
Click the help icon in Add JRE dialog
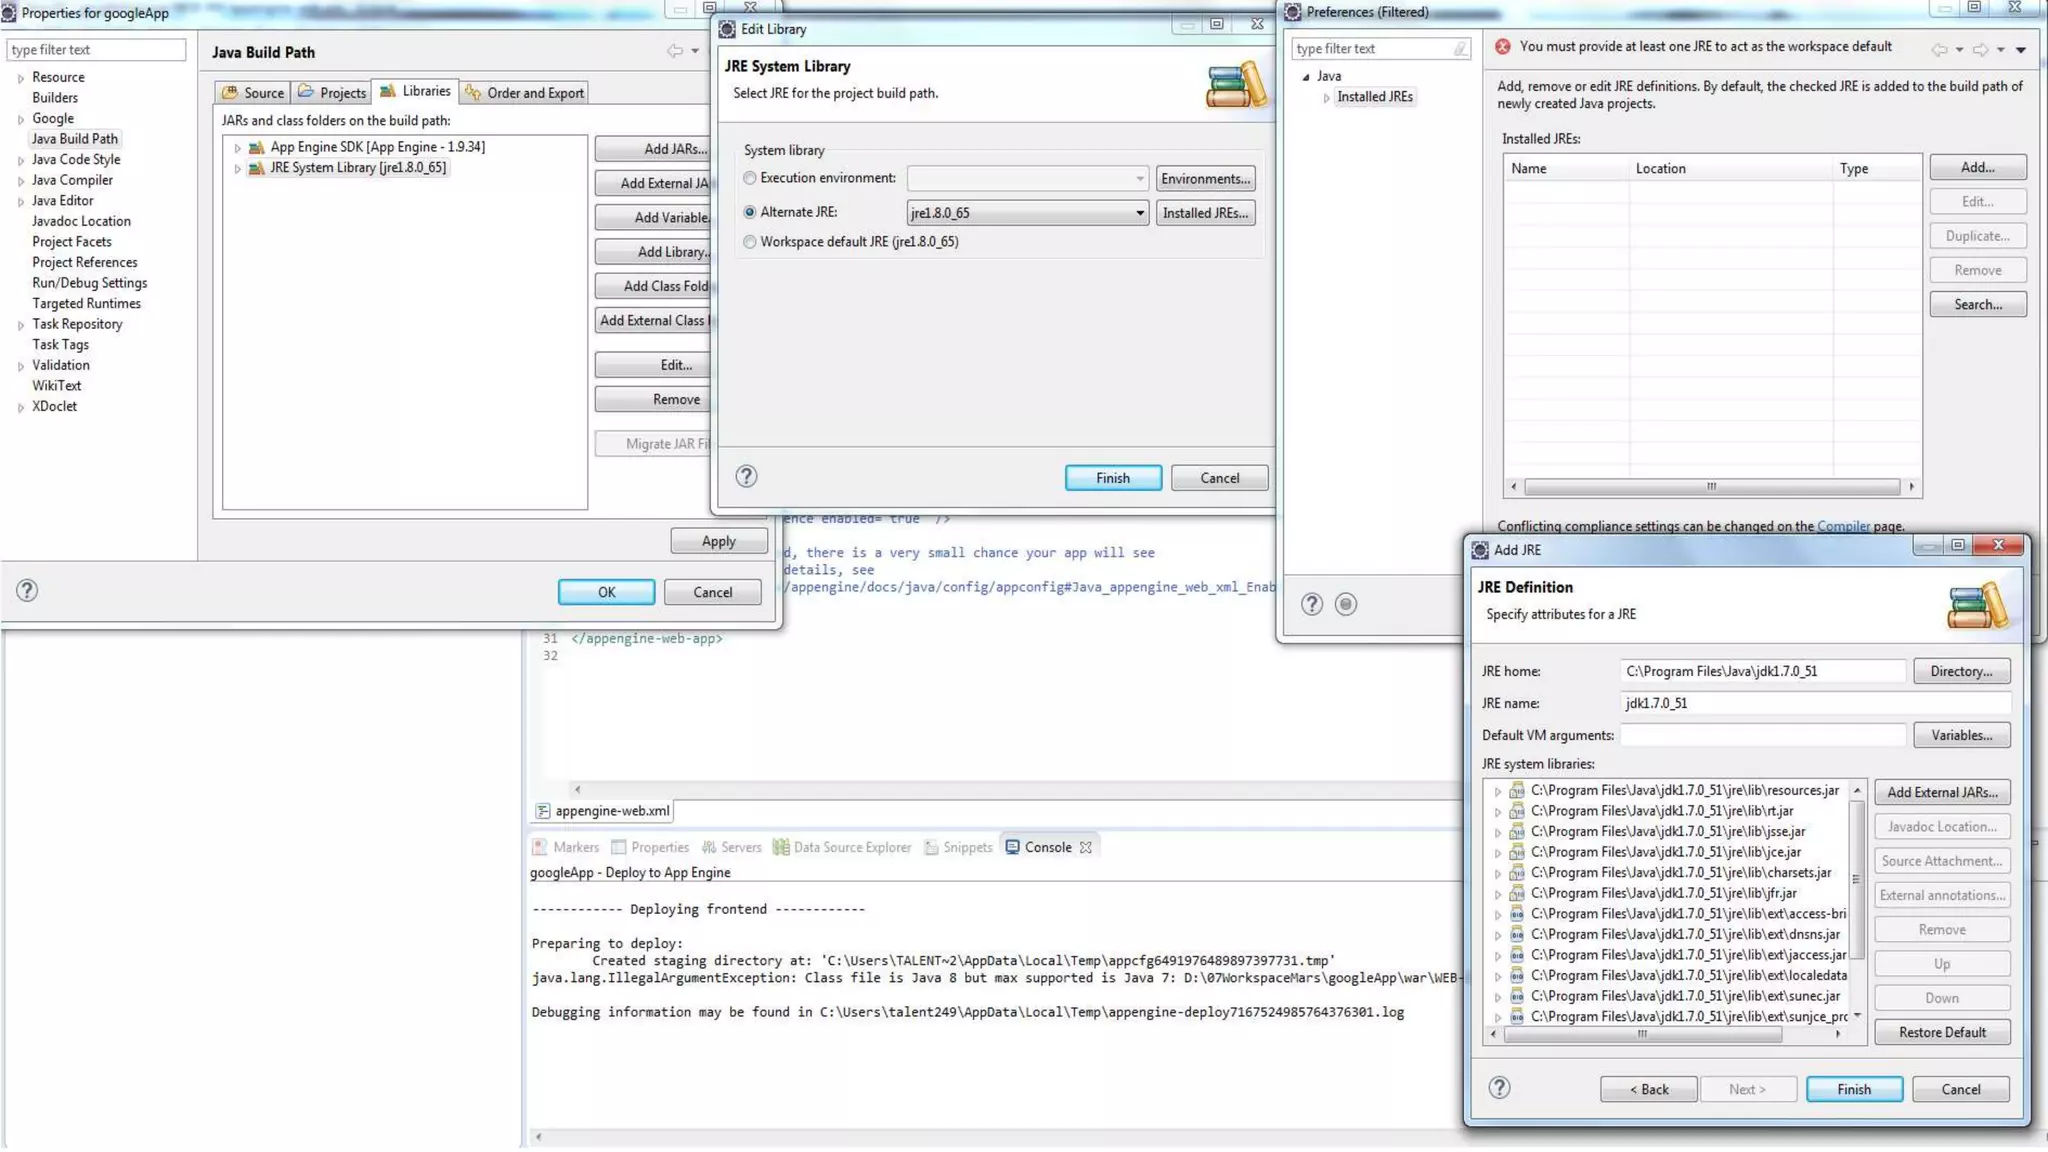(1499, 1088)
